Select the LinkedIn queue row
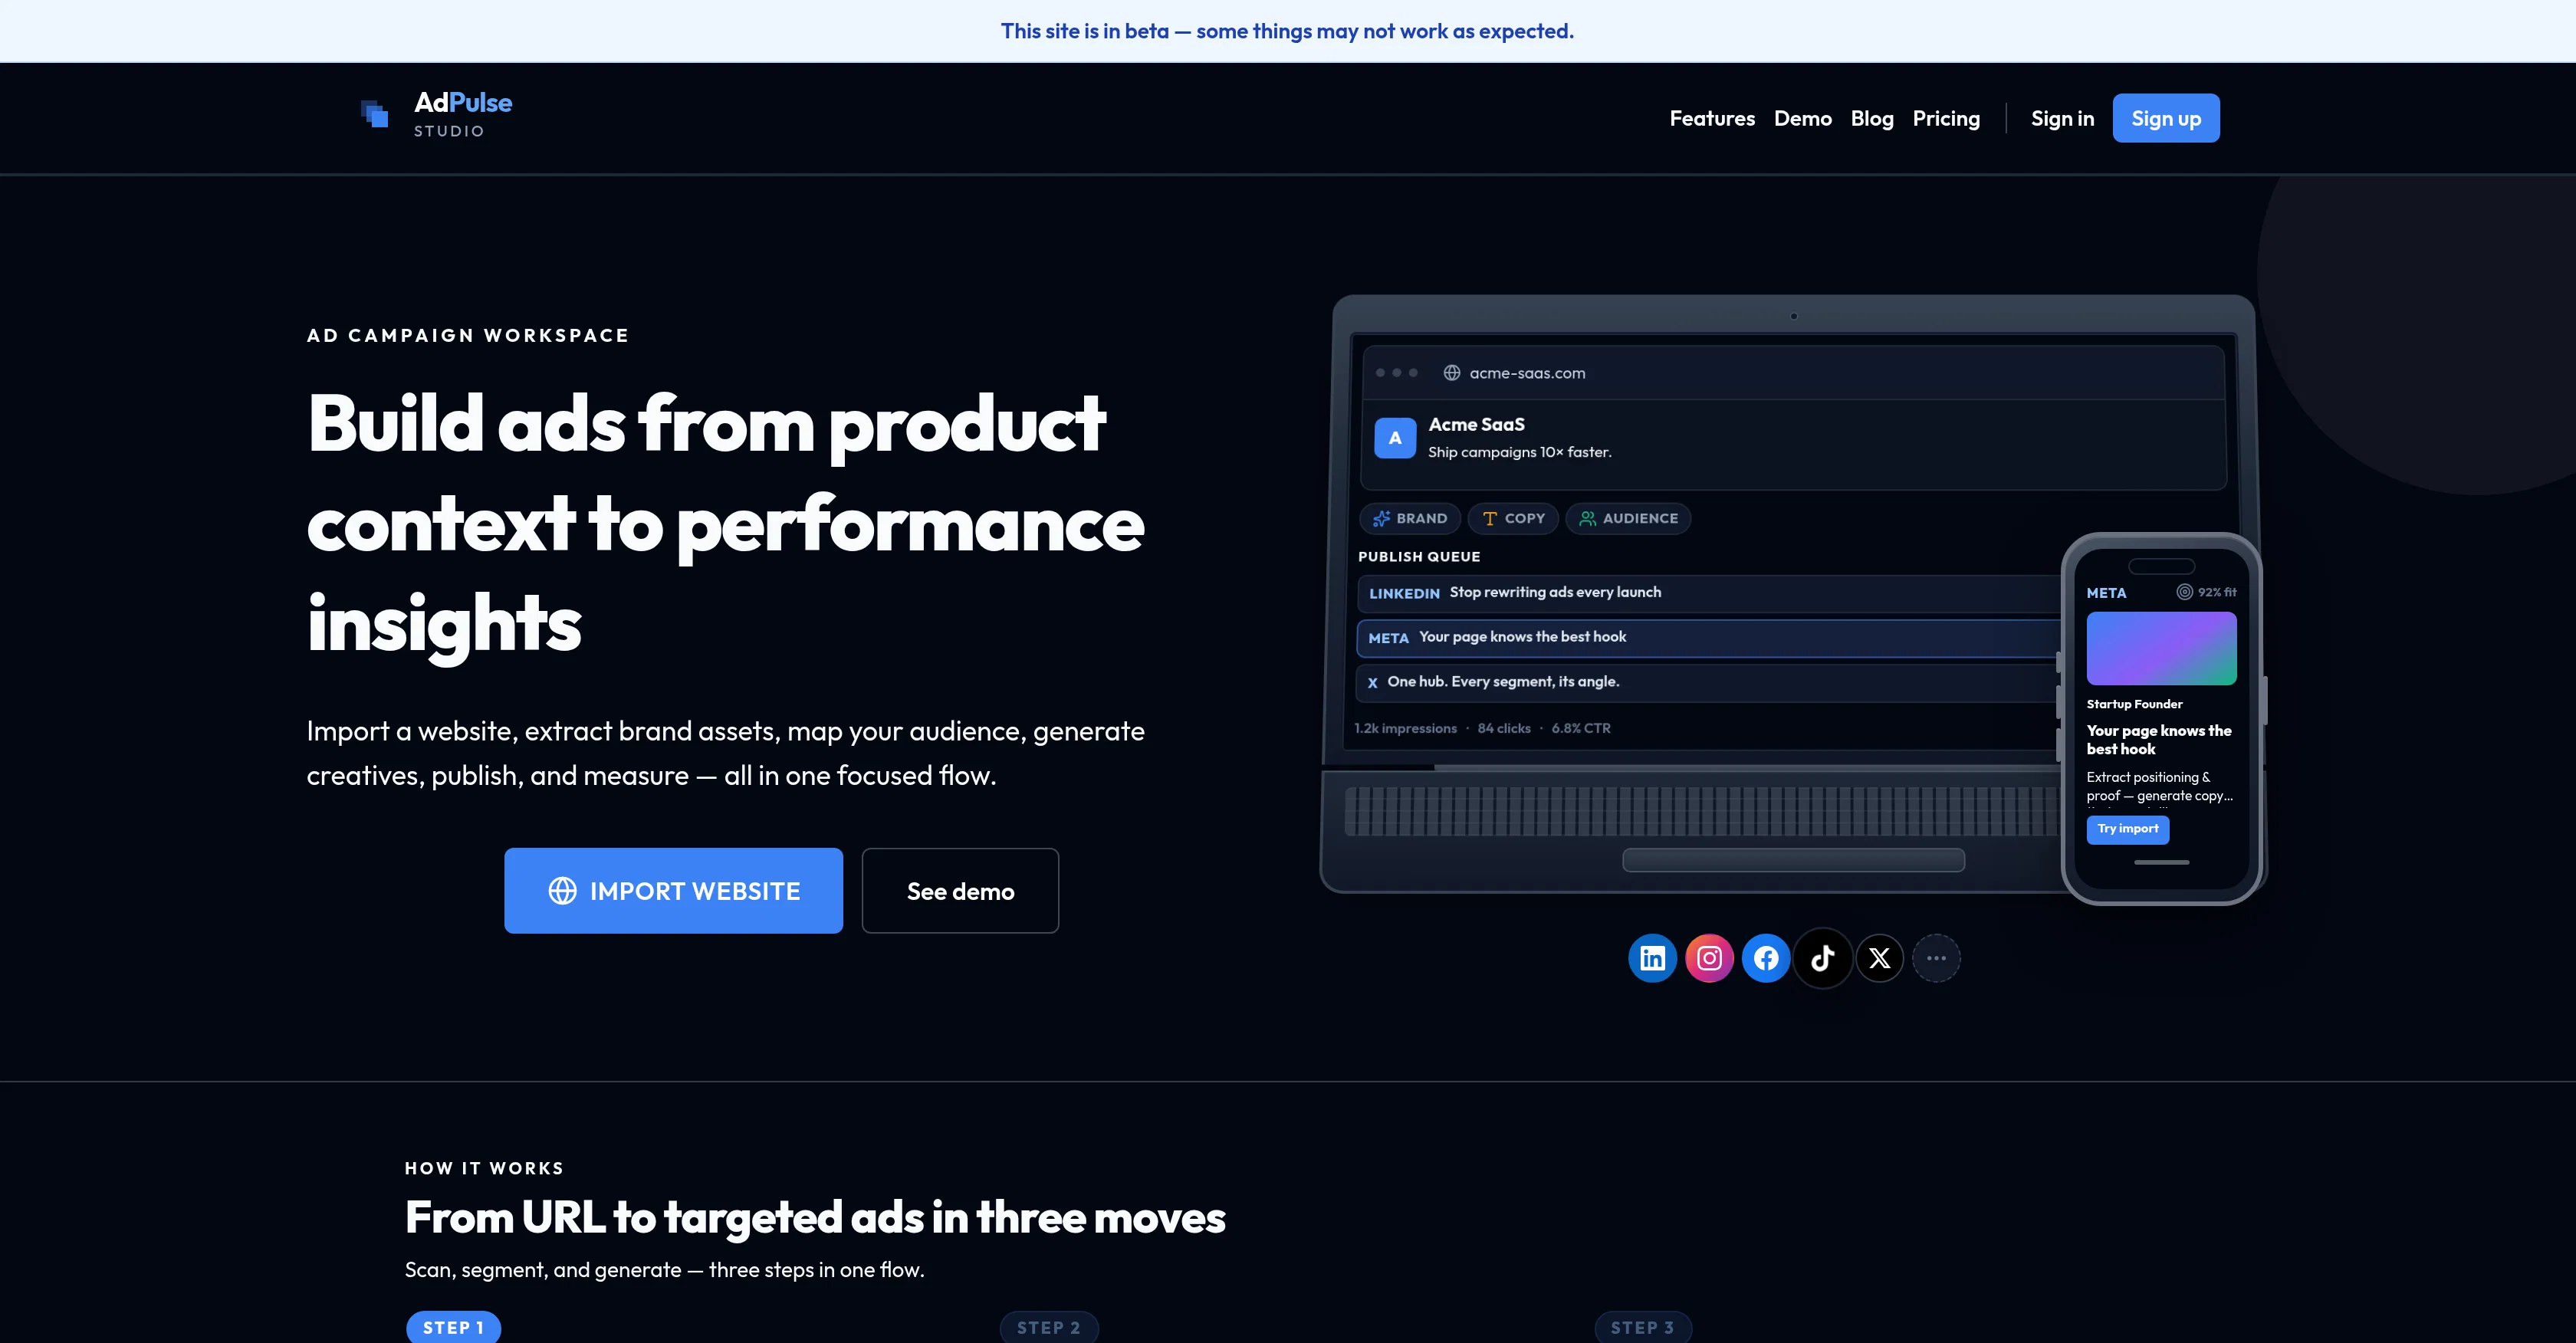 [x=1708, y=593]
